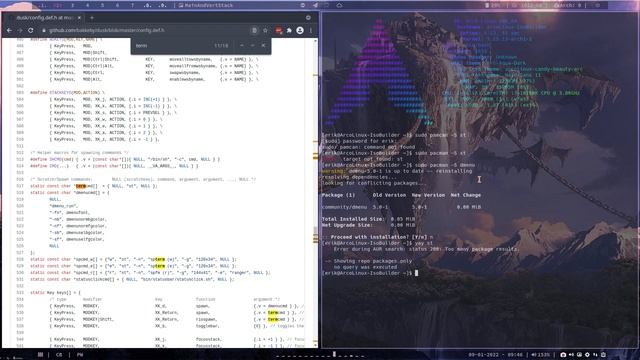Switch to workspace 7 in top bar

pos(132,5)
